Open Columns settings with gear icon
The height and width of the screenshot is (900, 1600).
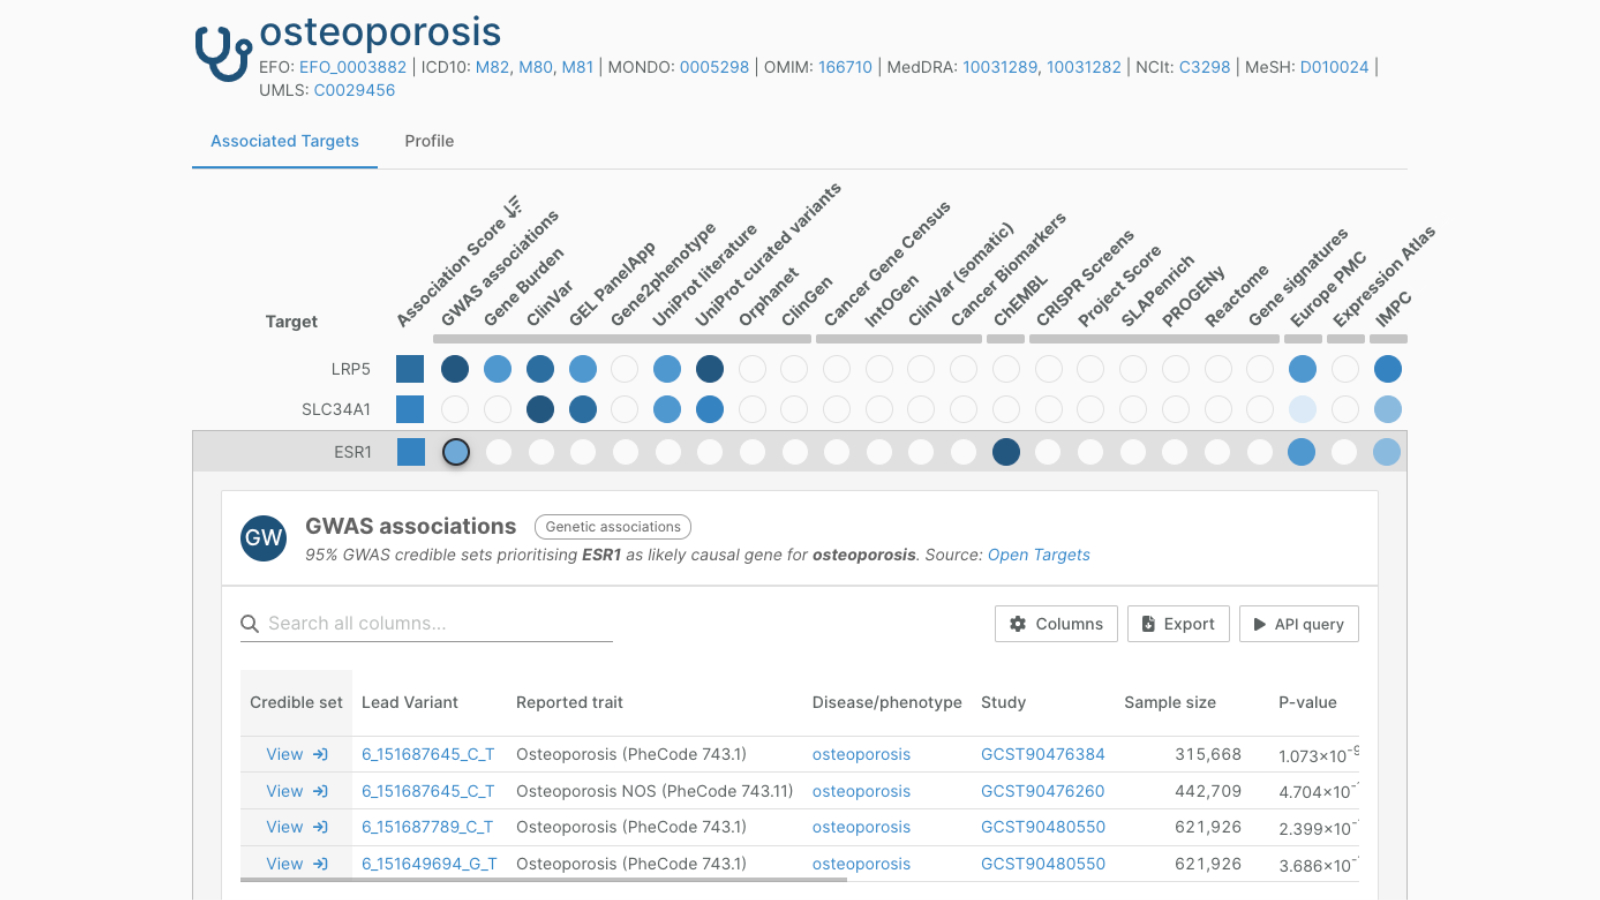(x=1056, y=624)
